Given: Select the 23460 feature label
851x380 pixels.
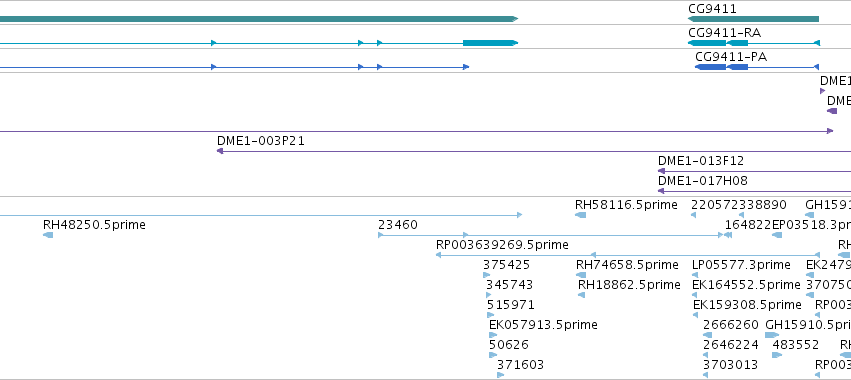Looking at the screenshot, I should [x=398, y=225].
